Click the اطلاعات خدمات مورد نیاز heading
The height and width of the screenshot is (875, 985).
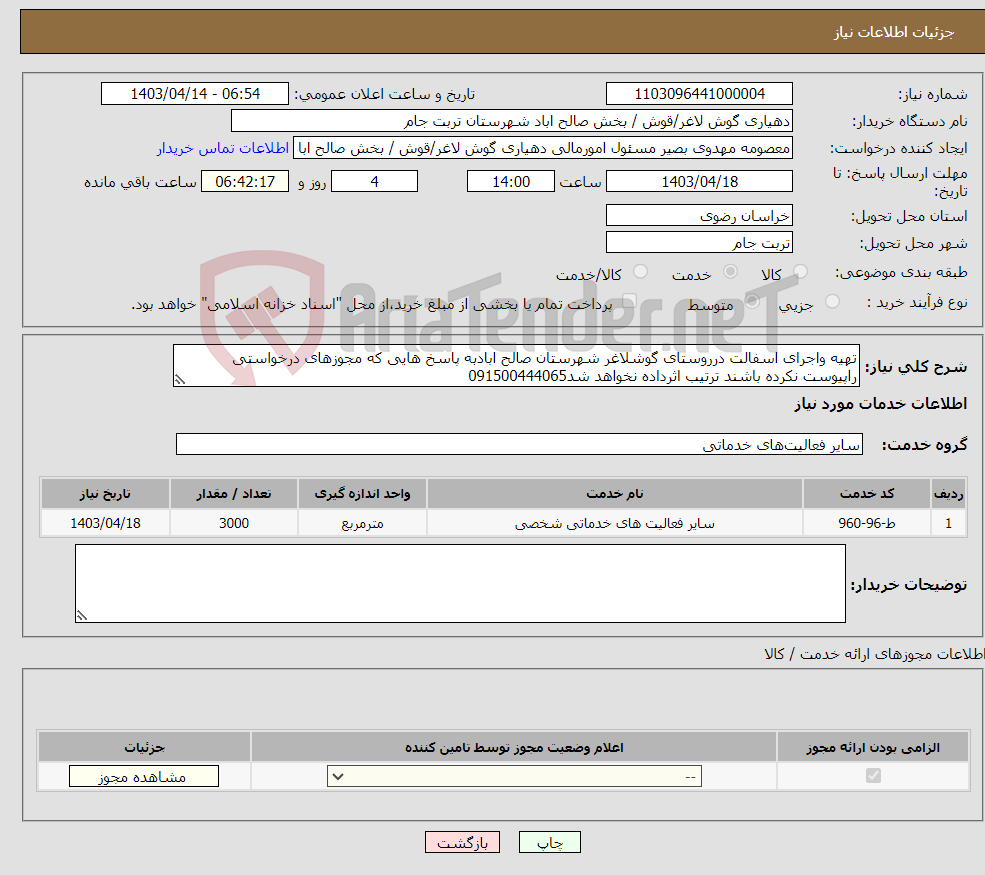point(880,404)
